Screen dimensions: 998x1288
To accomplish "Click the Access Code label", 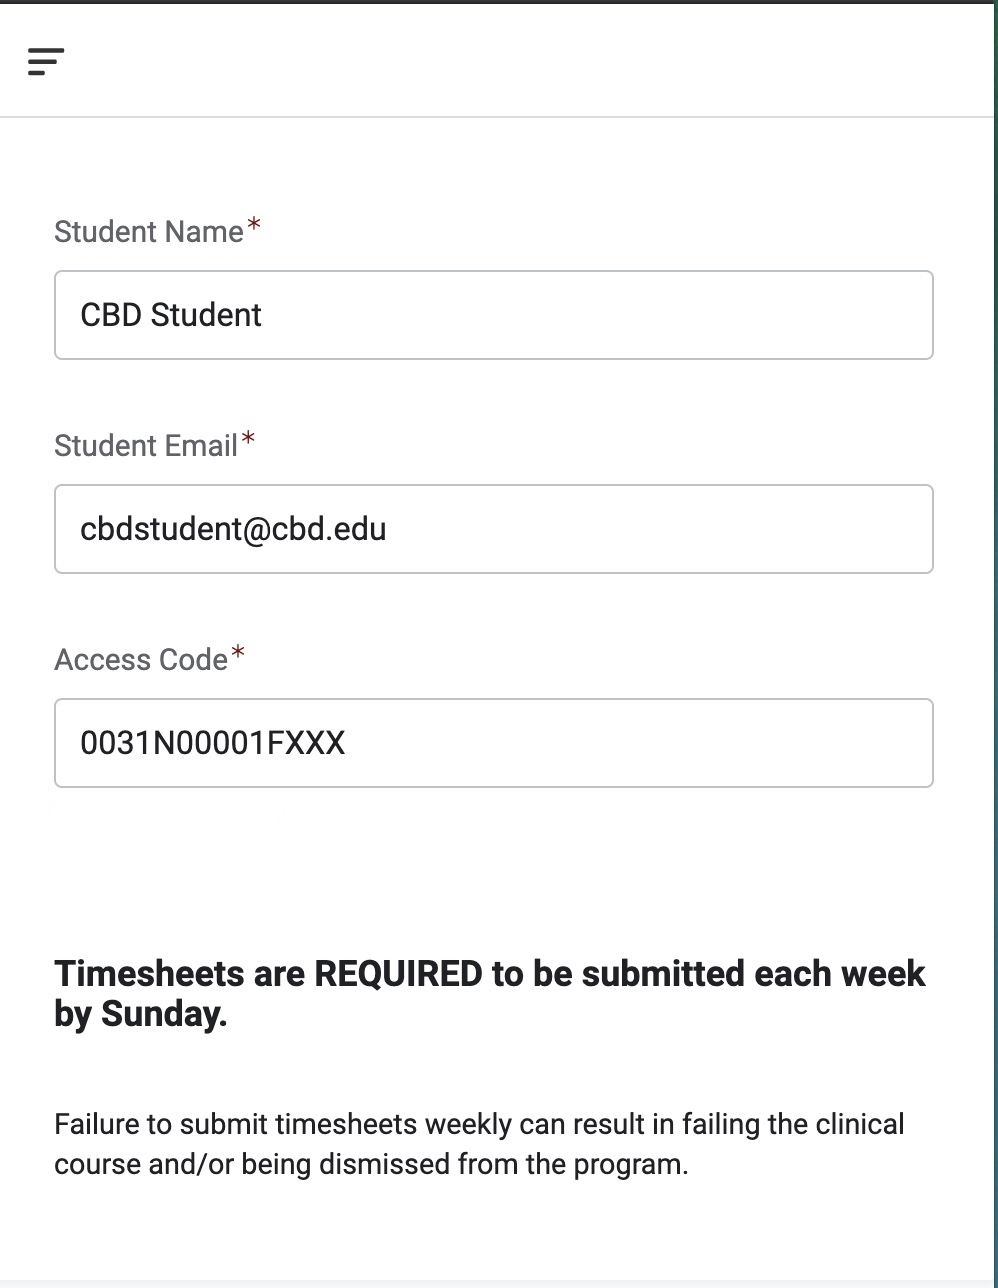I will (x=141, y=660).
